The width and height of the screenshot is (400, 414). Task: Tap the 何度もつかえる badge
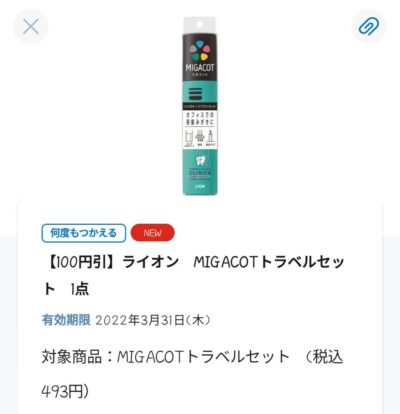pyautogui.click(x=84, y=233)
